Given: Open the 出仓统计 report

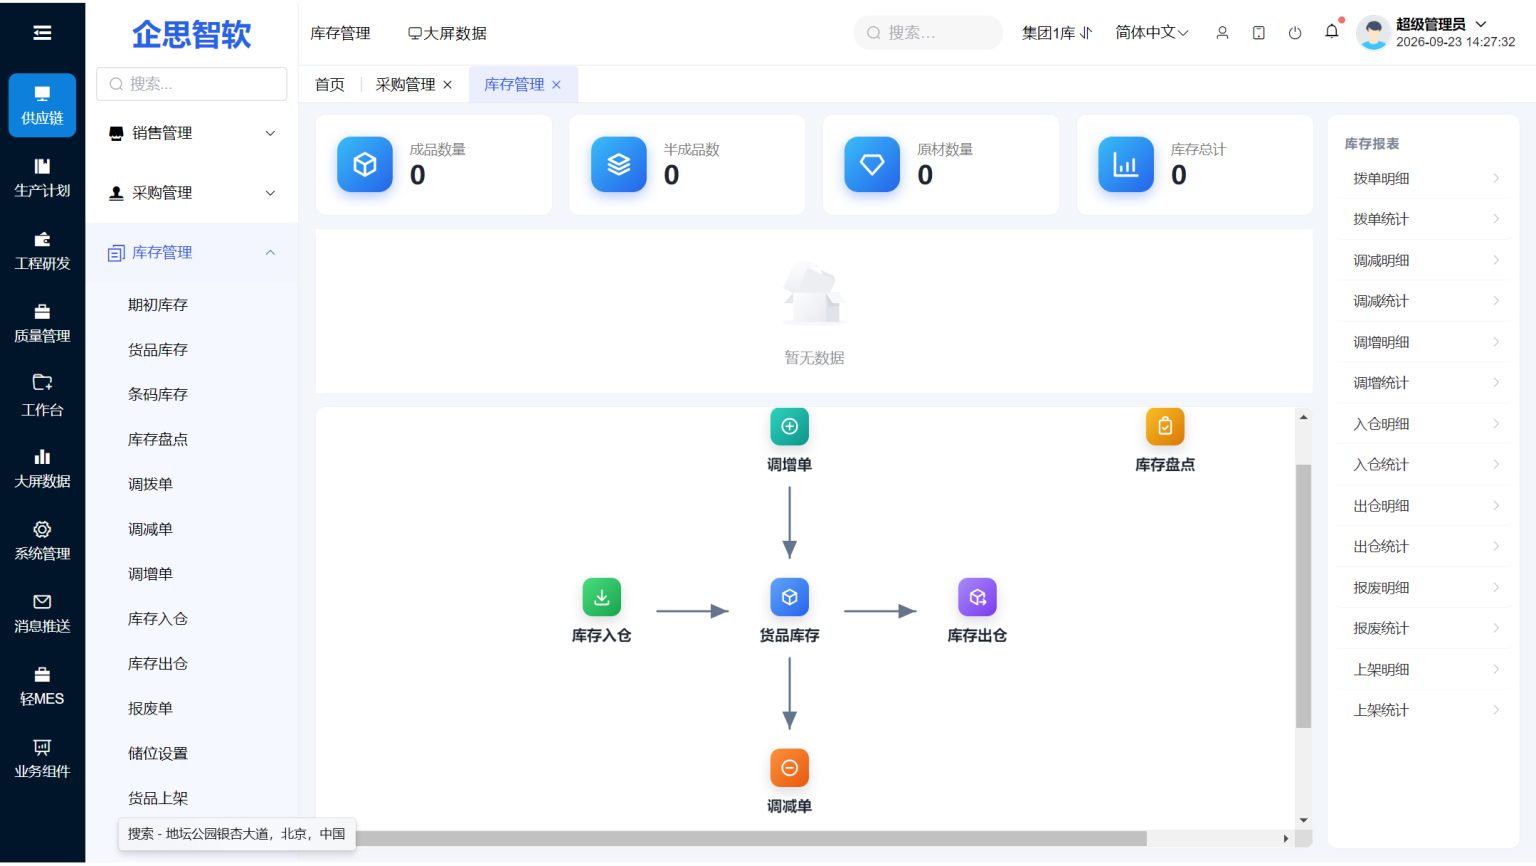Looking at the screenshot, I should 1425,547.
